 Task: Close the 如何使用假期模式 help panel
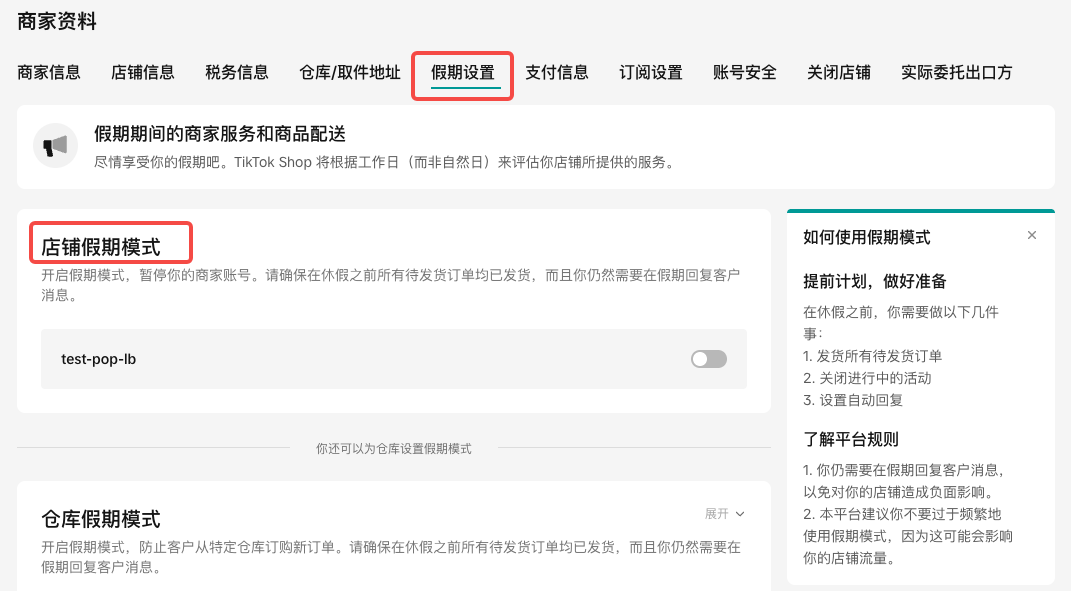click(1032, 236)
